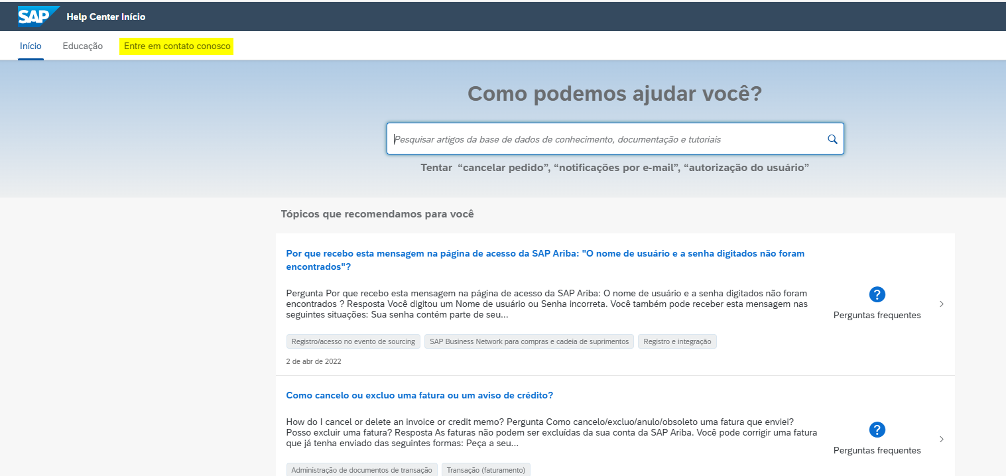Screen dimensions: 1006x476
Task: Open Entre em contato conosco tab
Action: [x=177, y=46]
